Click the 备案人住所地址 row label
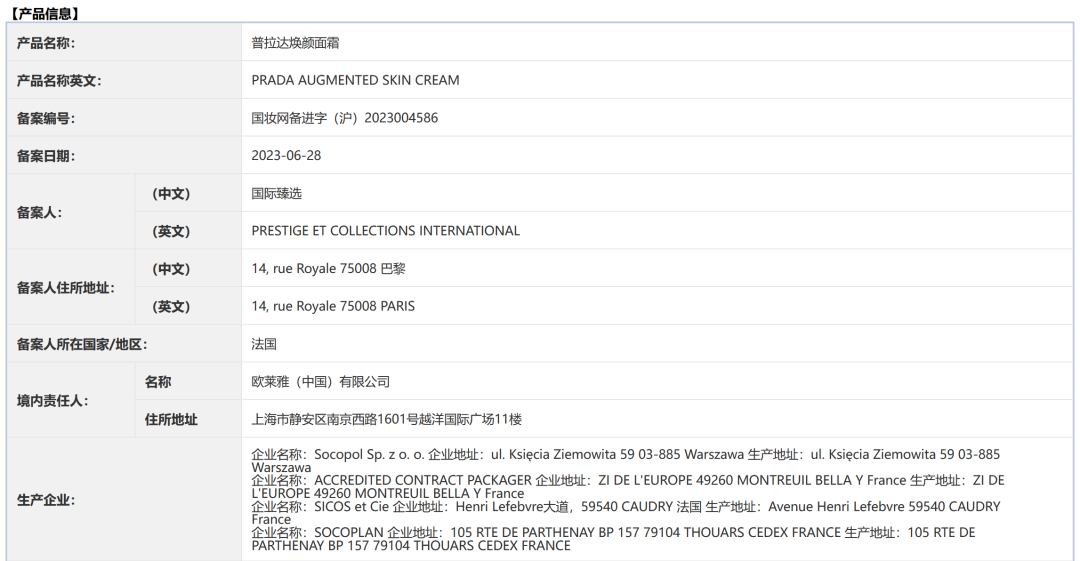This screenshot has height=561, width=1080. point(66,288)
